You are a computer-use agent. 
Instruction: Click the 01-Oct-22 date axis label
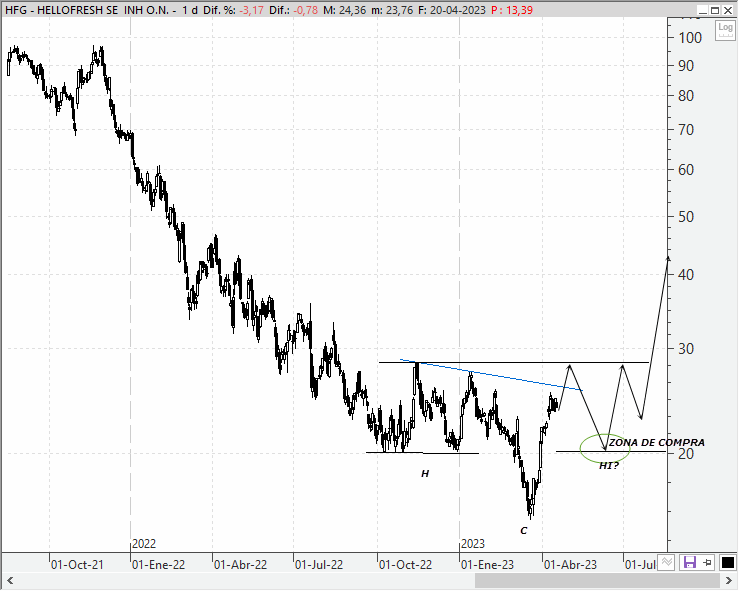405,564
